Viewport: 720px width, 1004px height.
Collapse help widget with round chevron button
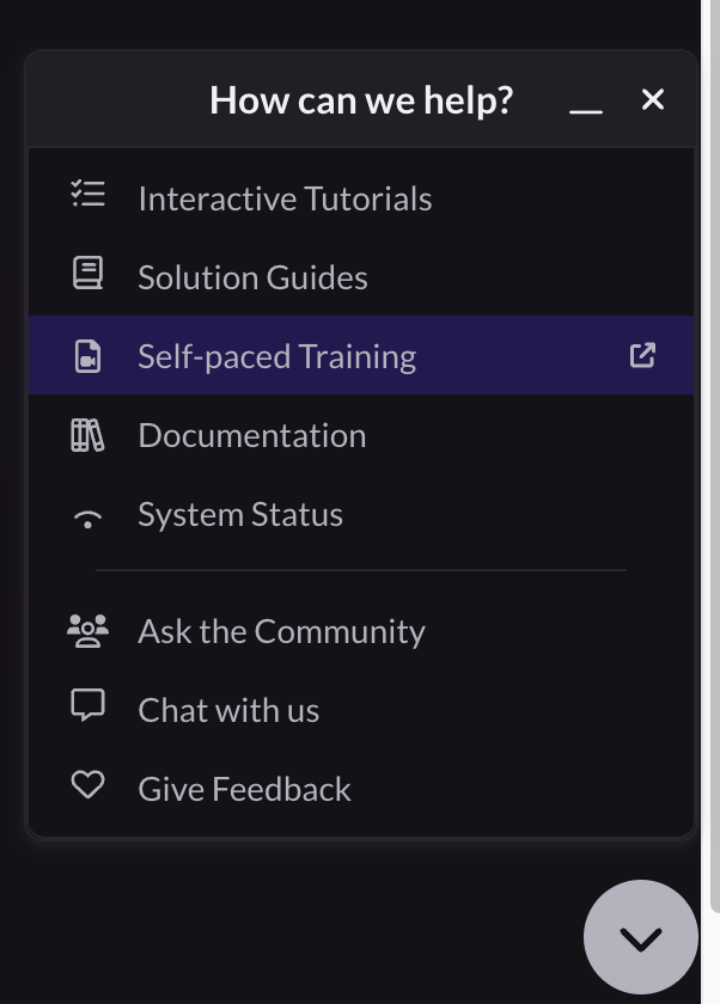click(x=640, y=938)
